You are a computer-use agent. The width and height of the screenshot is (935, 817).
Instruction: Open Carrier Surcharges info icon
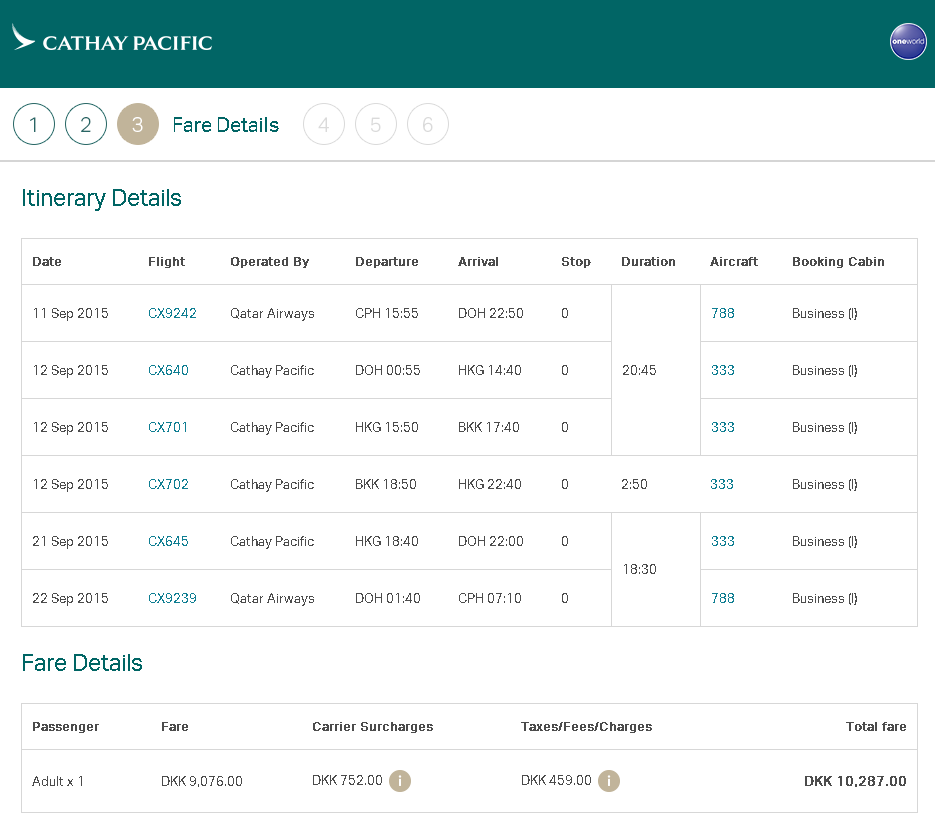[x=400, y=781]
